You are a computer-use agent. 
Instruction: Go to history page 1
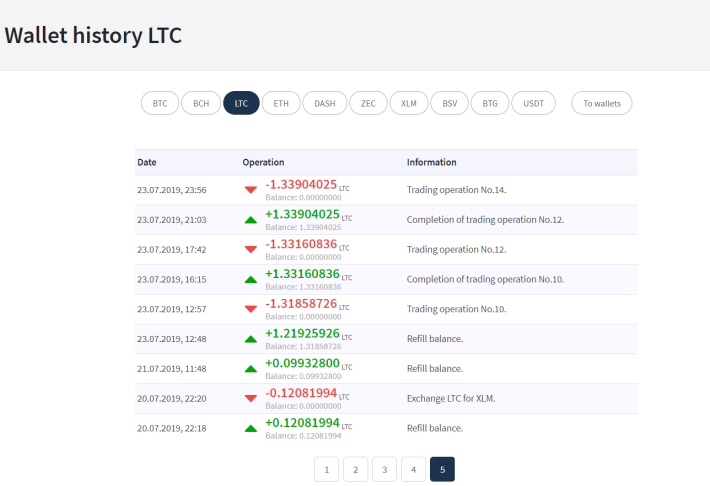pos(326,469)
